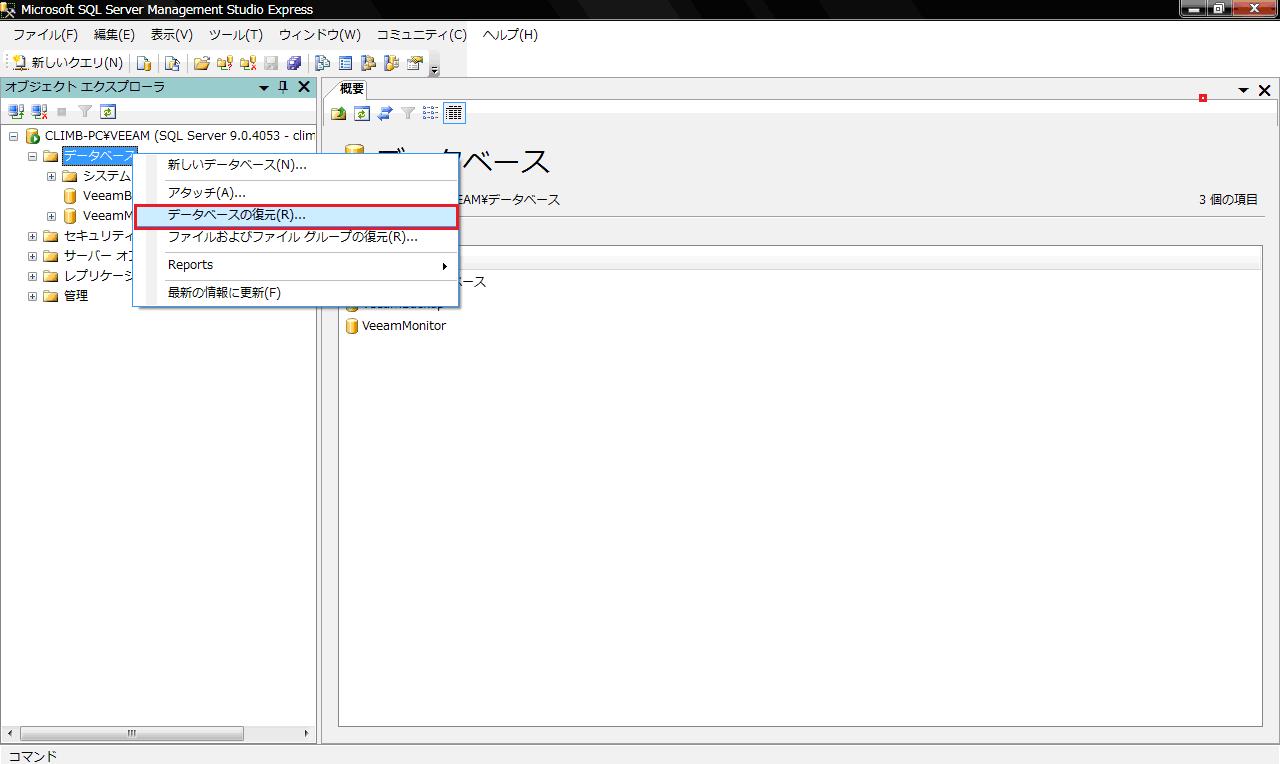
Task: Switch the Summary pane to List view
Action: click(x=431, y=113)
